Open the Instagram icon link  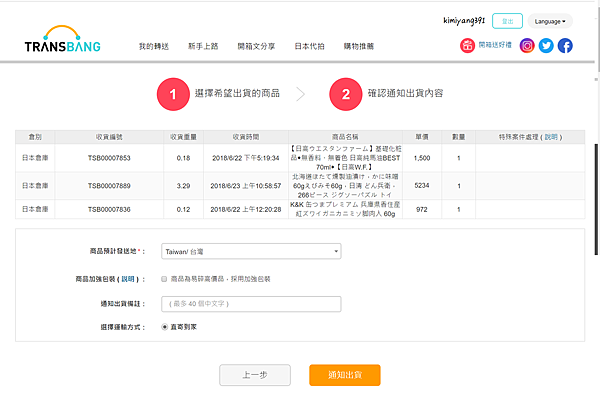(x=527, y=45)
